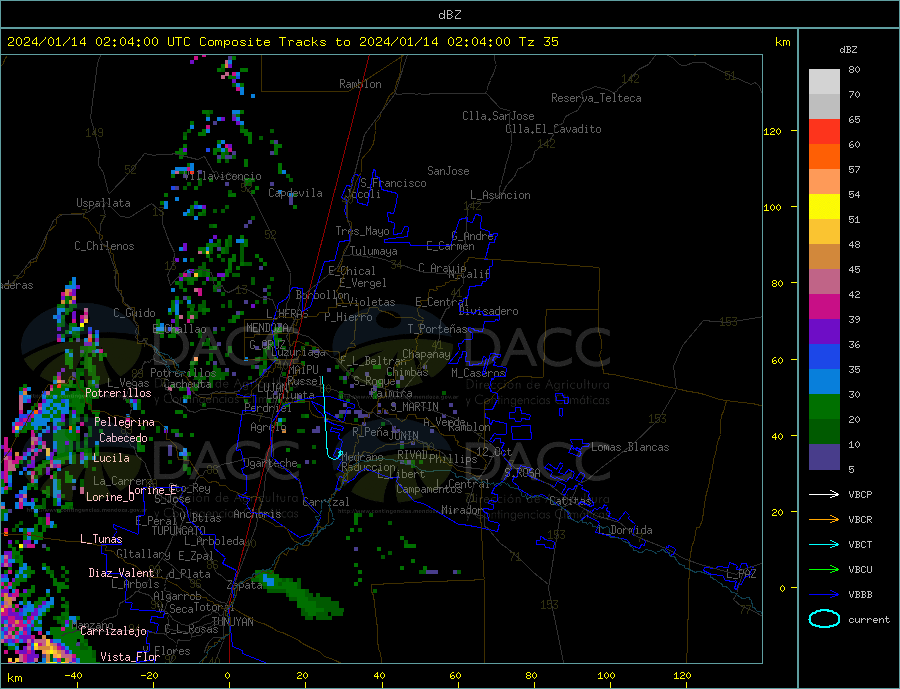
Task: Click the TUPUNGATO map label
Action: (179, 531)
